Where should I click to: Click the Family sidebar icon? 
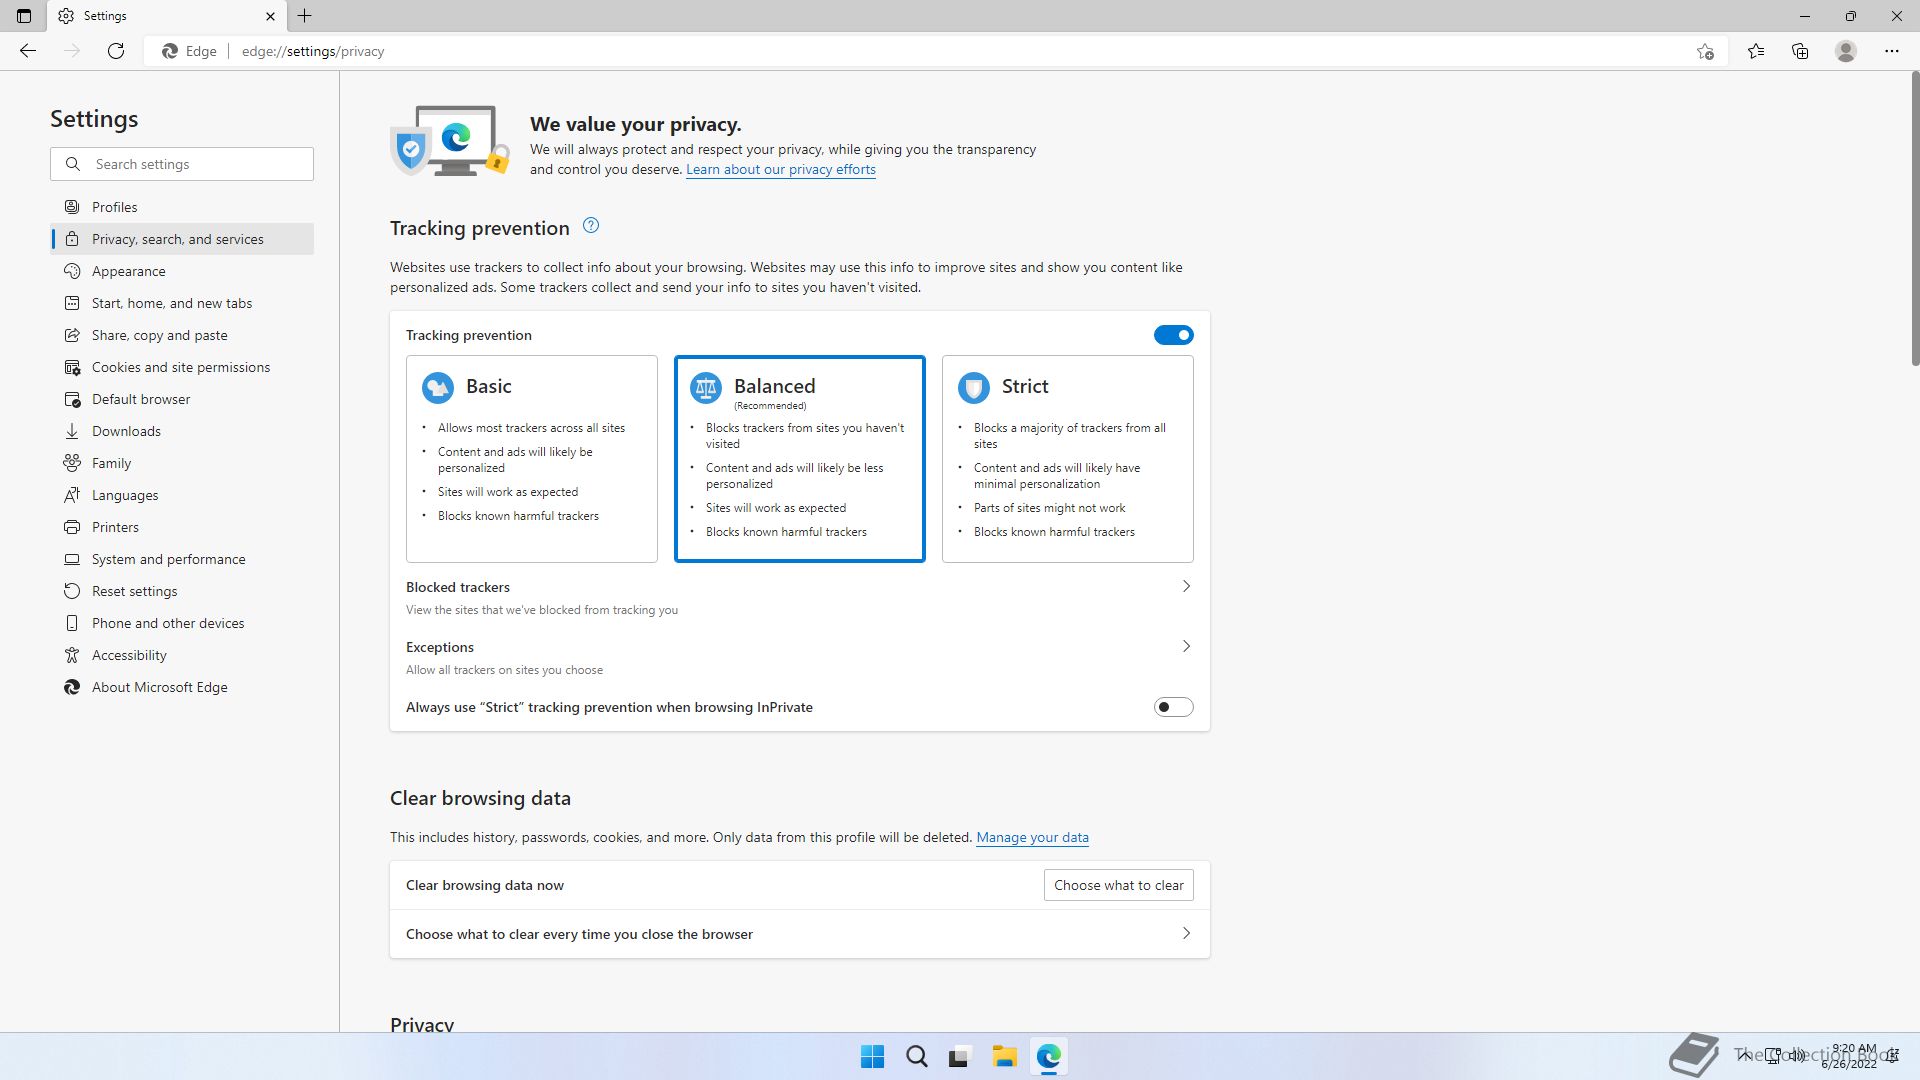pos(72,463)
